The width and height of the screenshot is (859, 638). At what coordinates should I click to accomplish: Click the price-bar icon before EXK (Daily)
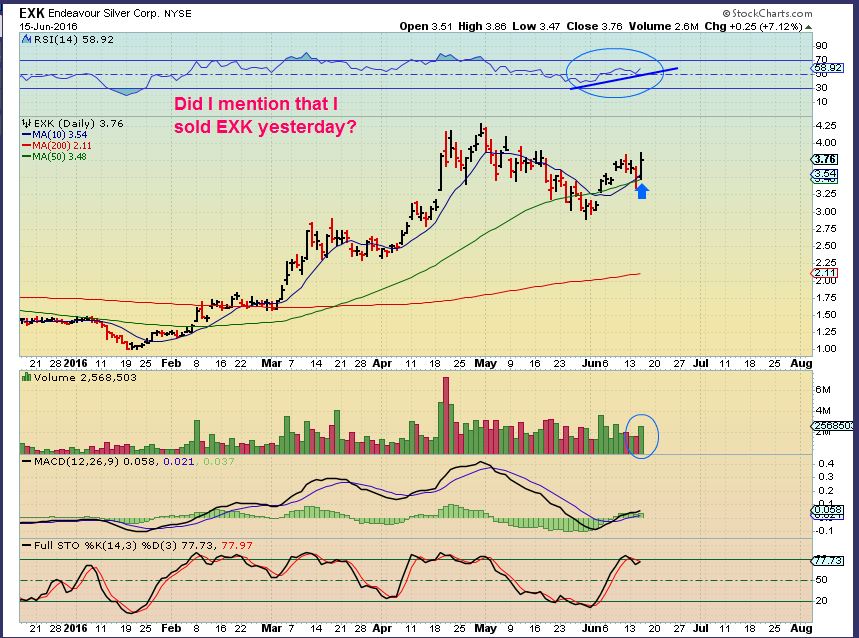tap(26, 124)
